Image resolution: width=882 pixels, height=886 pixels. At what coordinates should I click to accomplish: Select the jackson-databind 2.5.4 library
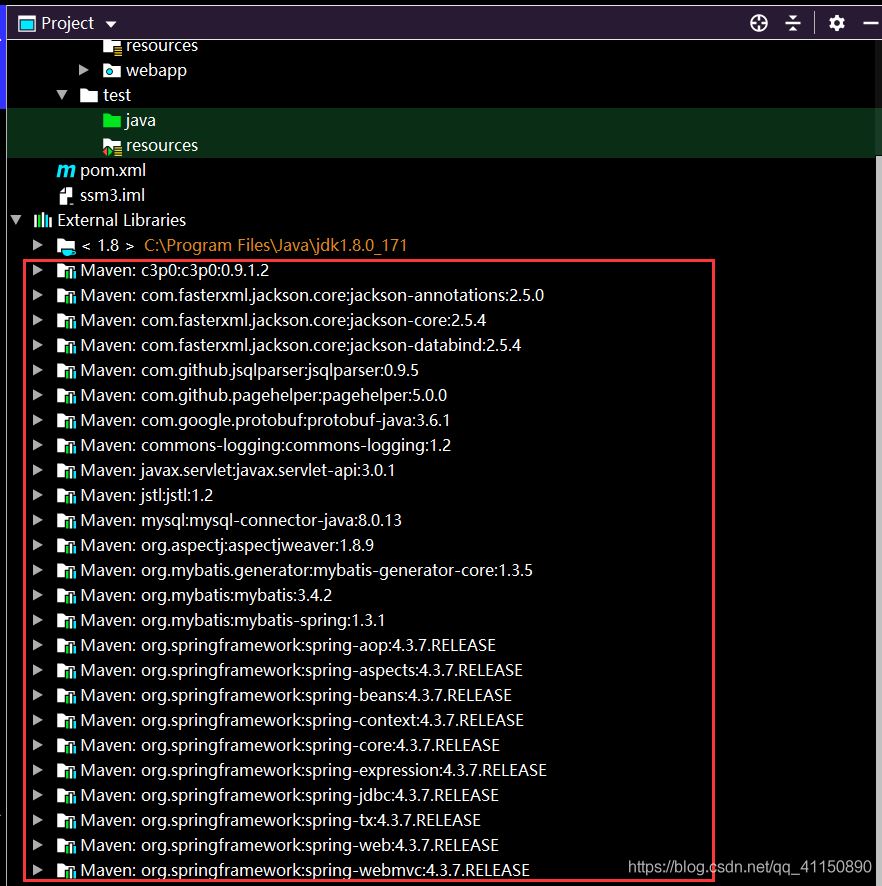click(301, 345)
